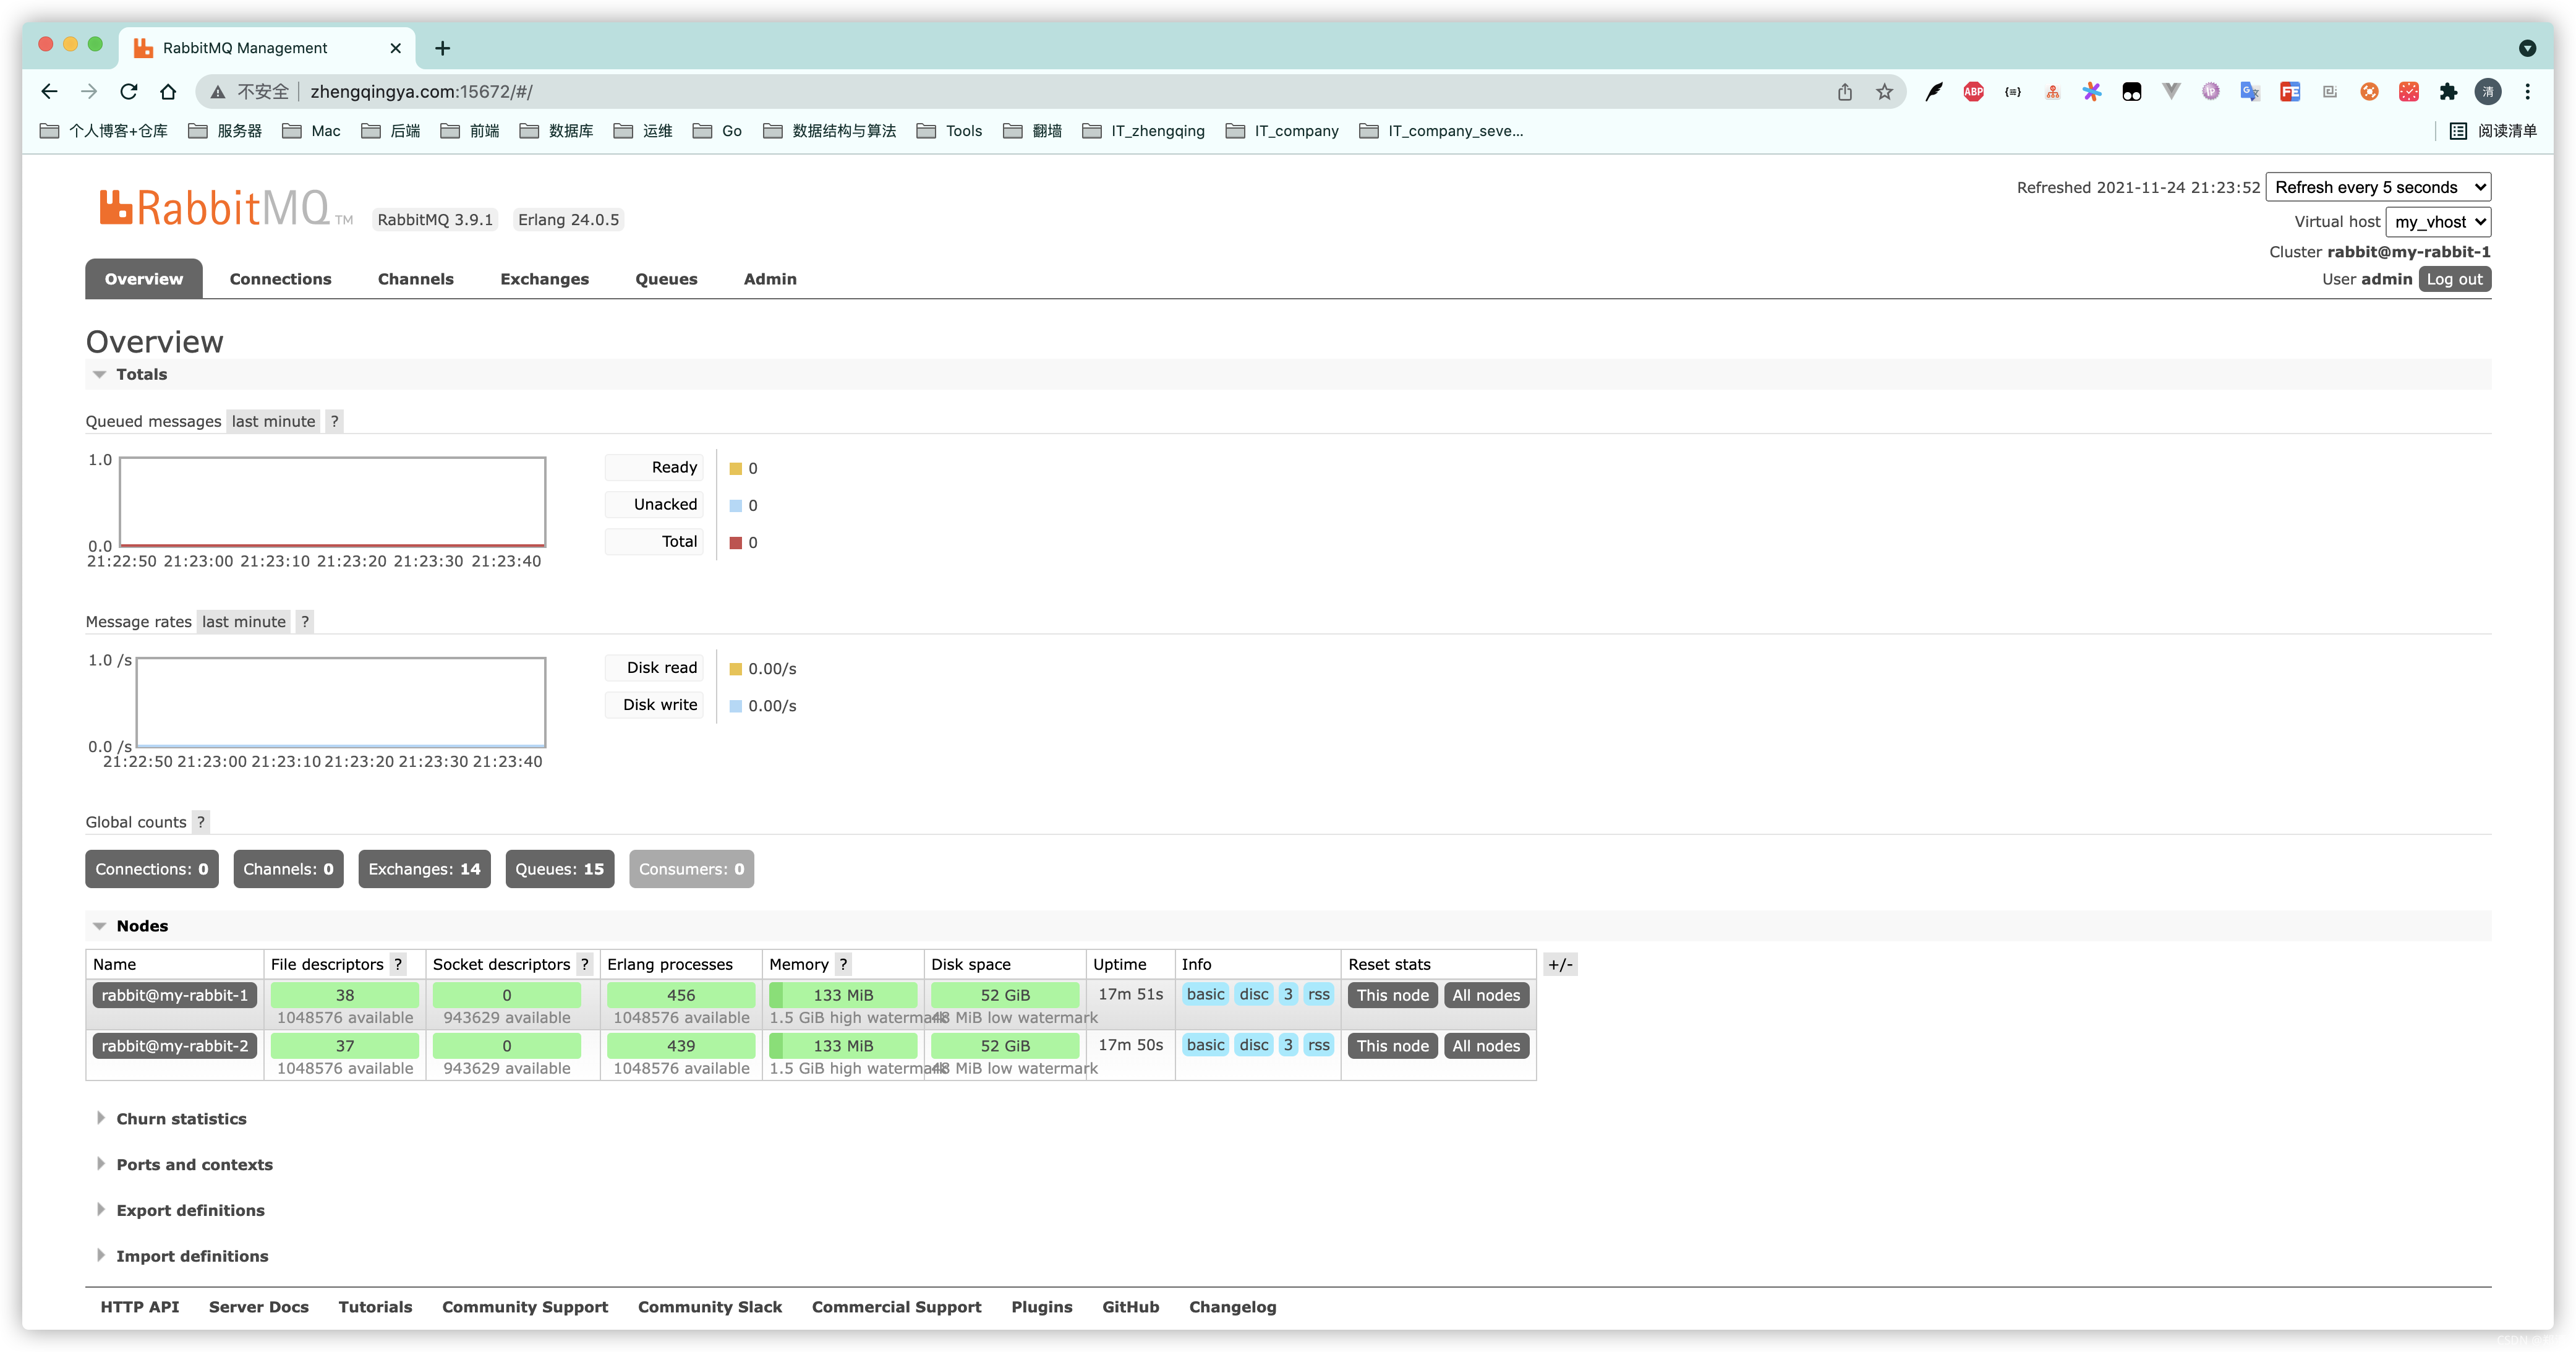
Task: Open the 数据库 bookmarks folder
Action: tap(557, 131)
